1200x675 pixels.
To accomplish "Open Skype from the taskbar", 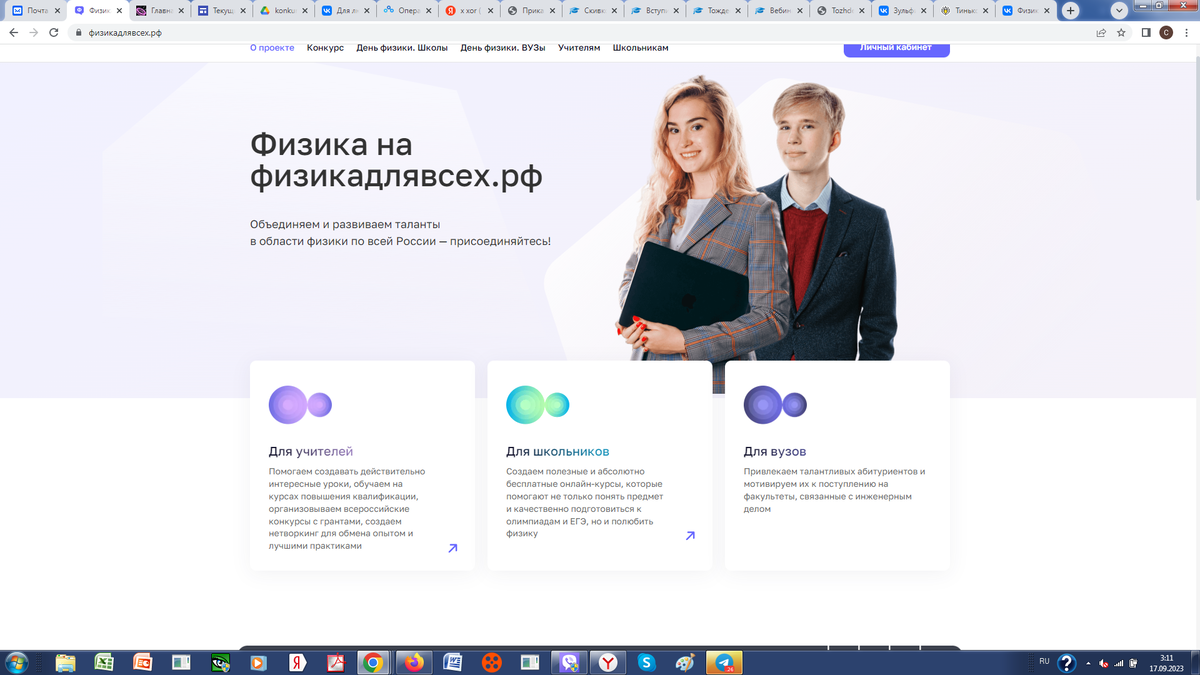I will click(646, 662).
